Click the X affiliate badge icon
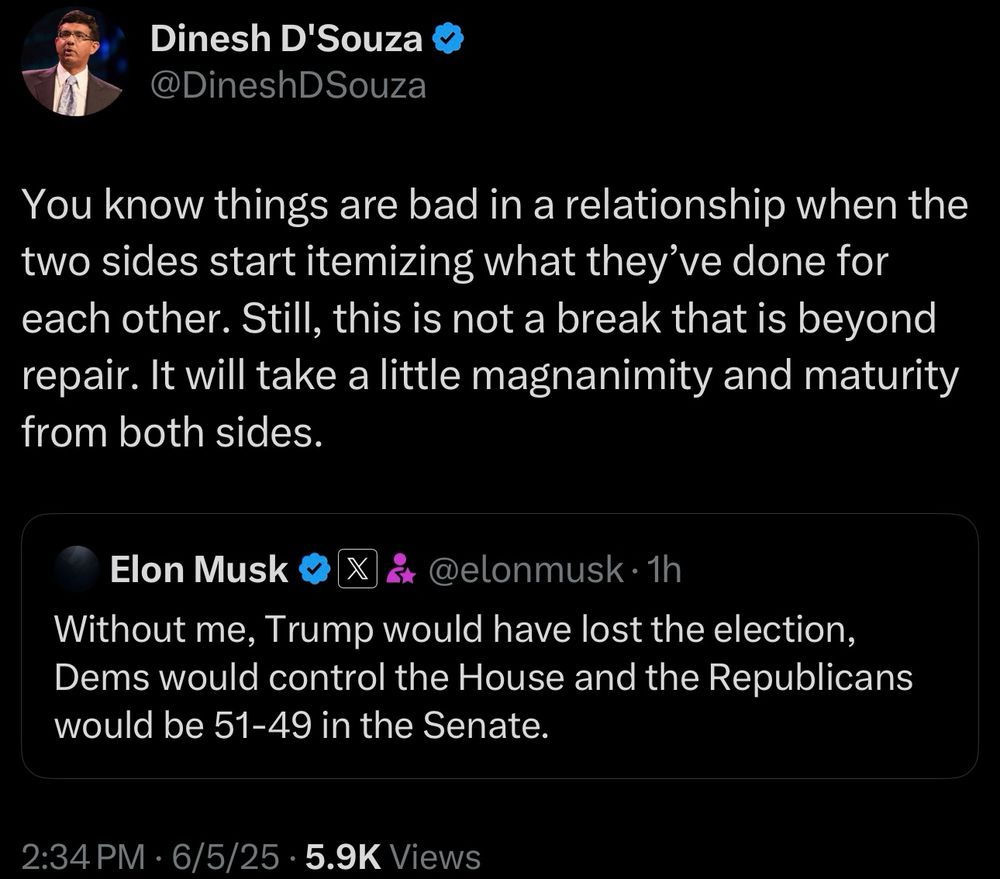 pos(357,568)
